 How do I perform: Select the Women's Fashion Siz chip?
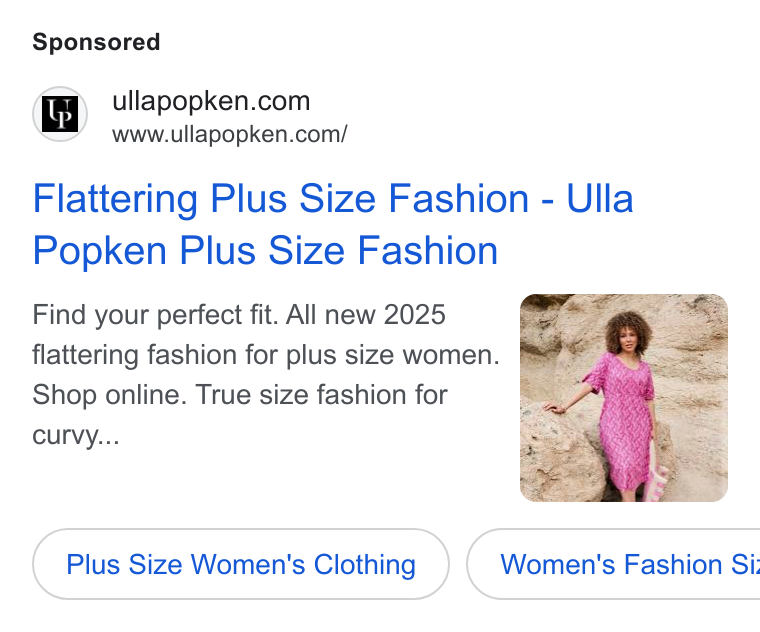(x=614, y=564)
